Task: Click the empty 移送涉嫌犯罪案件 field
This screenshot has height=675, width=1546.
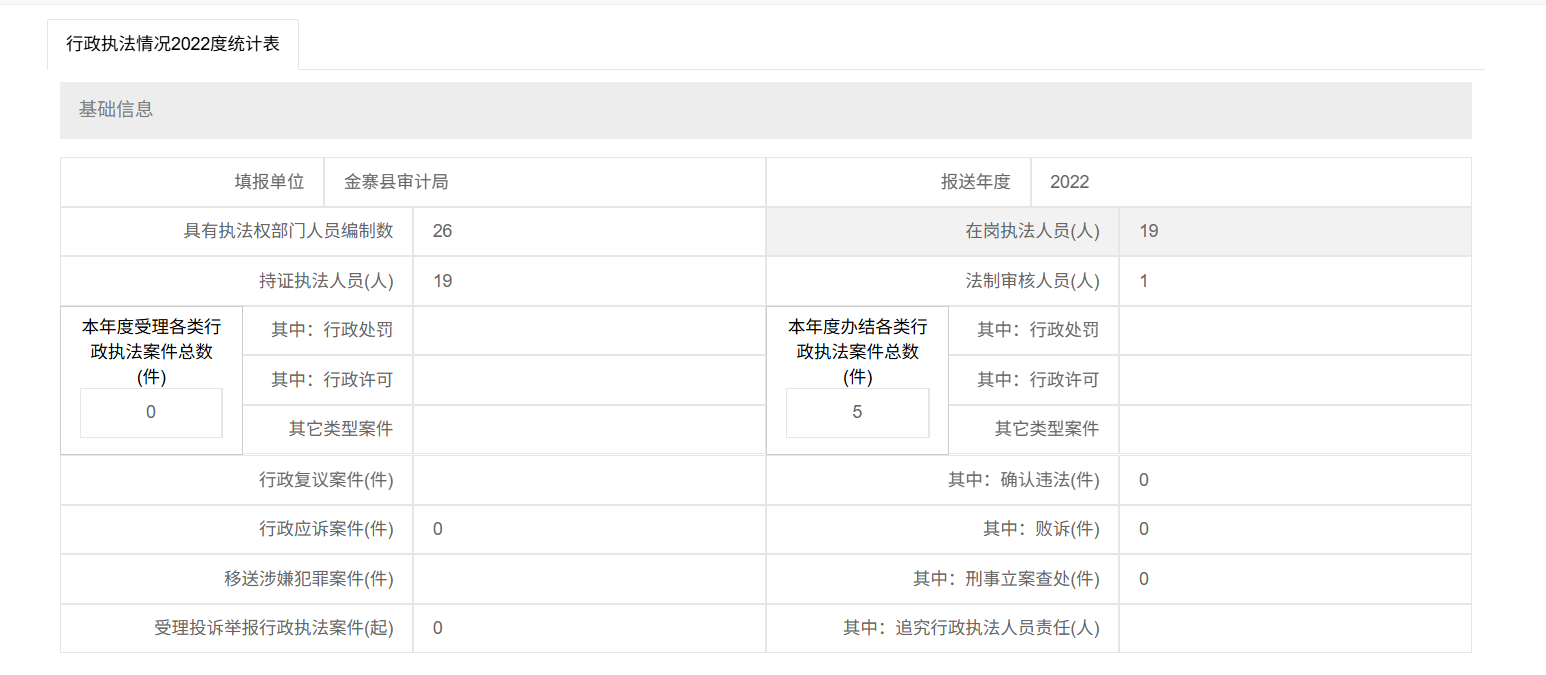Action: click(x=588, y=579)
